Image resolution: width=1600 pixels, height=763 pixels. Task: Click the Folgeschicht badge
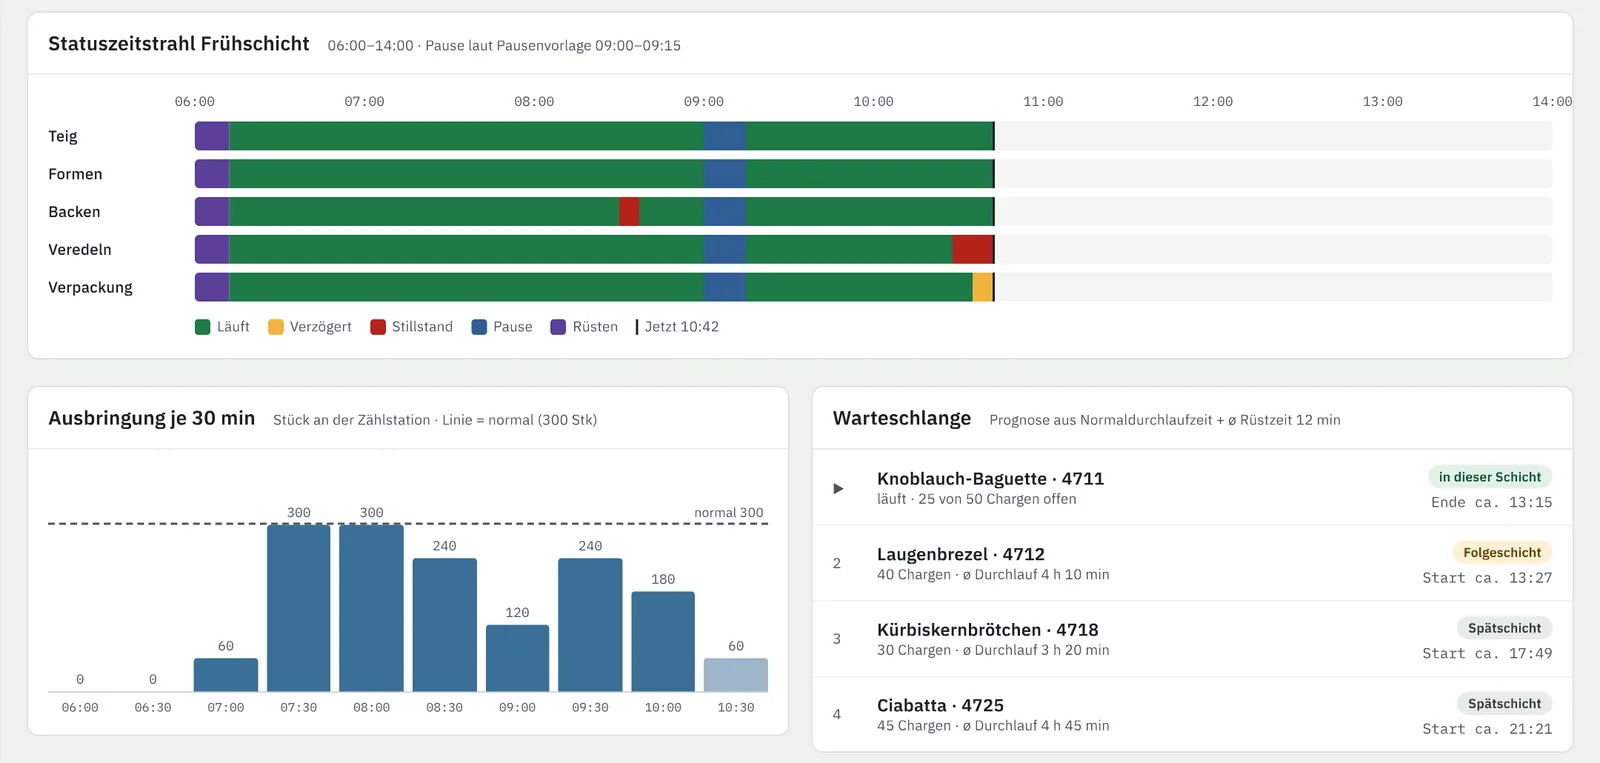pos(1502,553)
